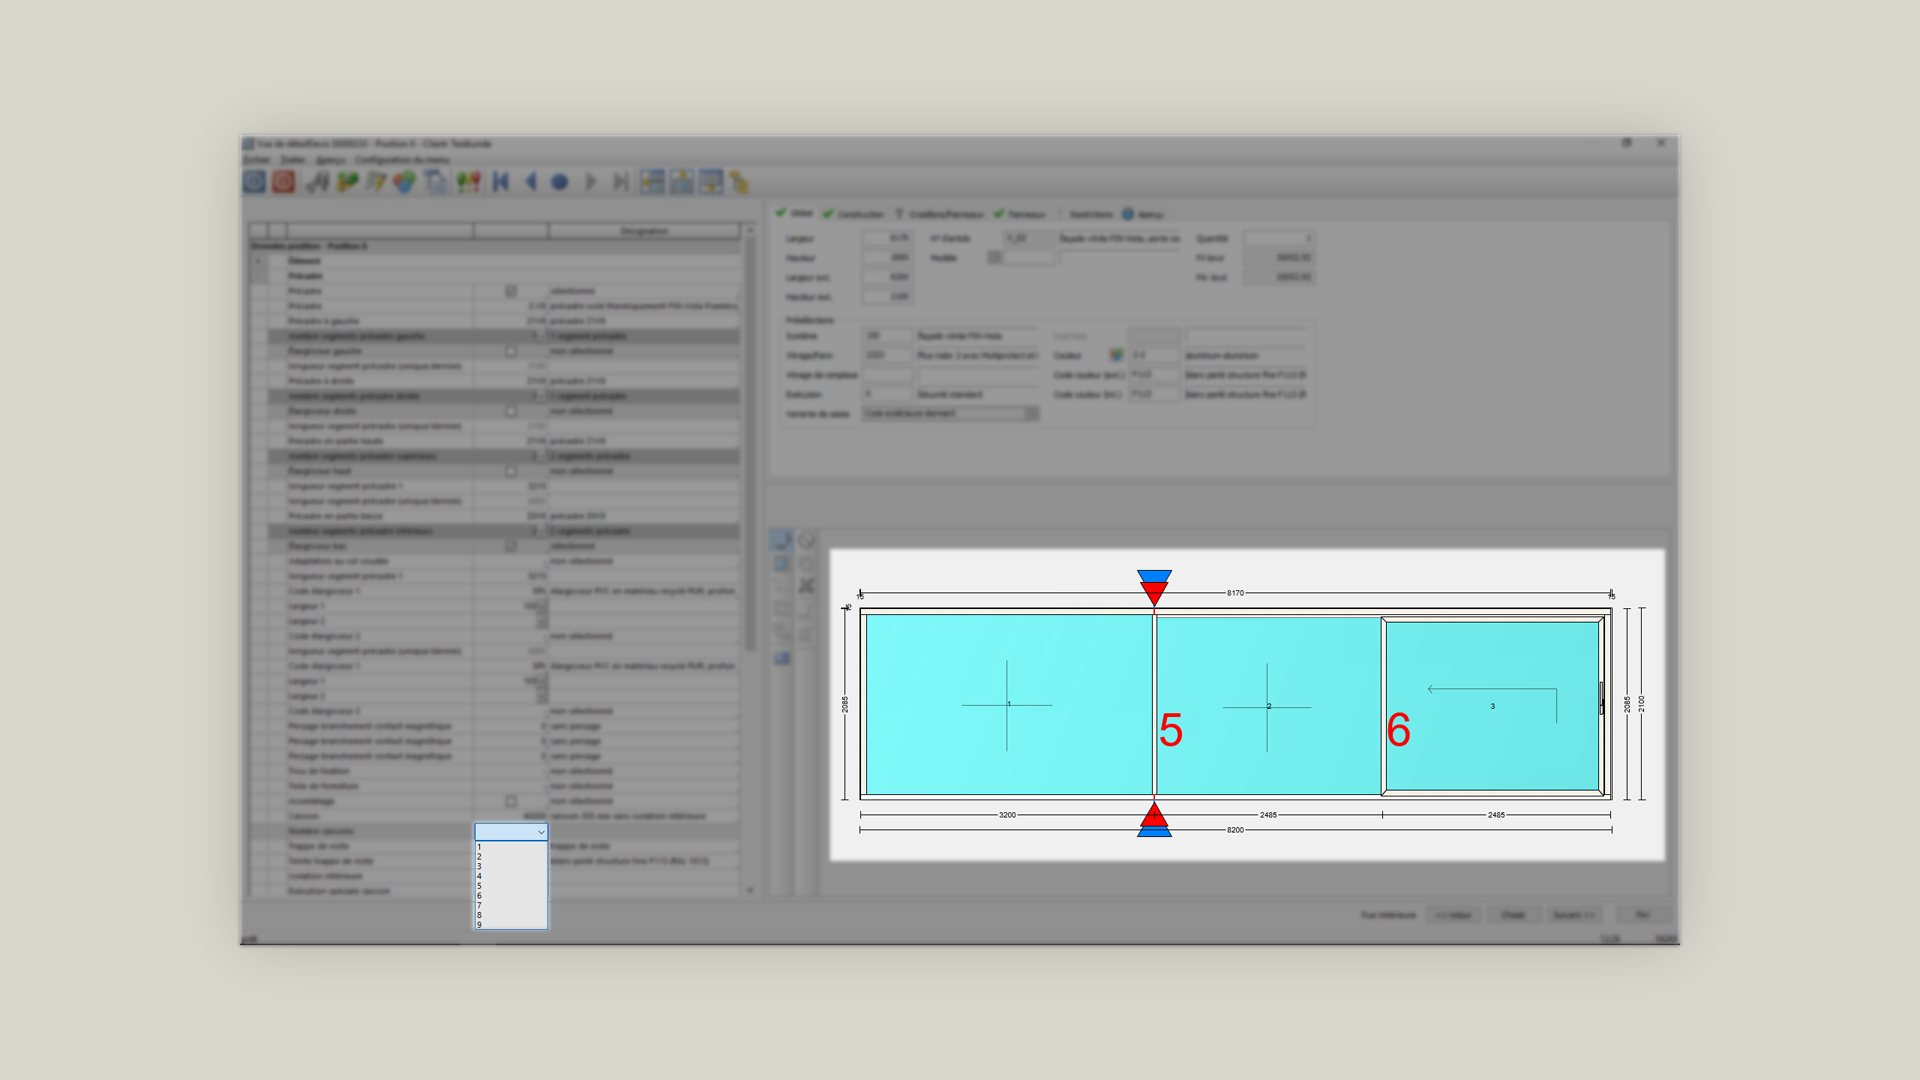
Task: Click the 2100 height dimension on right
Action: point(1641,704)
